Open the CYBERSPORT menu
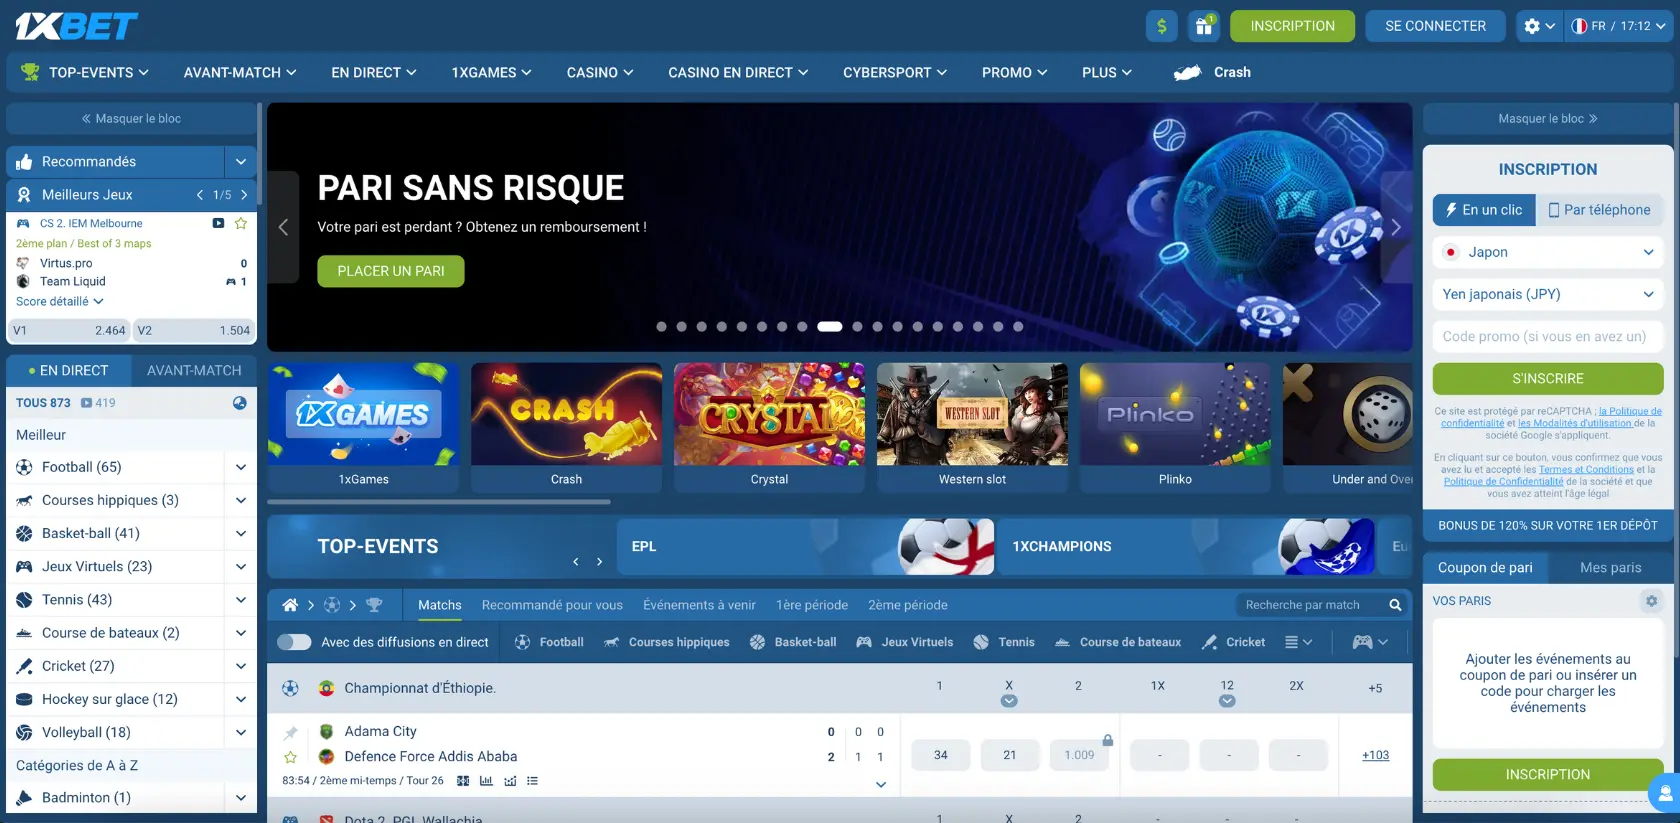This screenshot has width=1680, height=823. tap(895, 72)
